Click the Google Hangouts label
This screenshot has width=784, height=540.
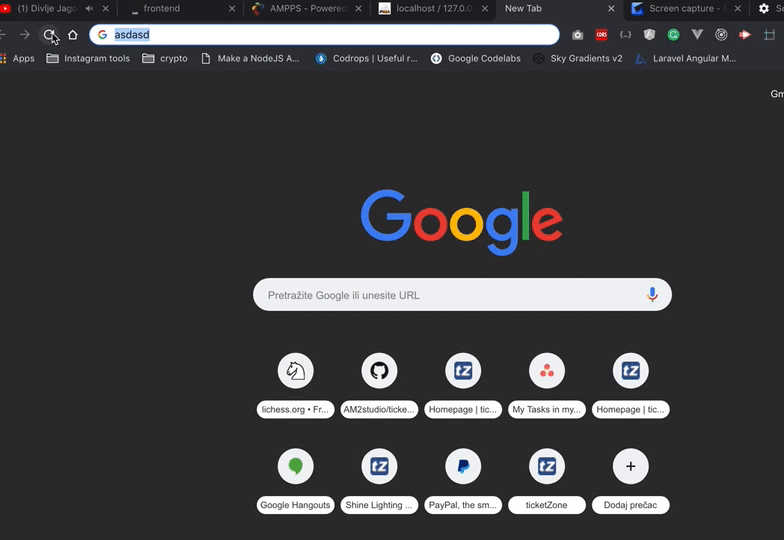point(296,505)
